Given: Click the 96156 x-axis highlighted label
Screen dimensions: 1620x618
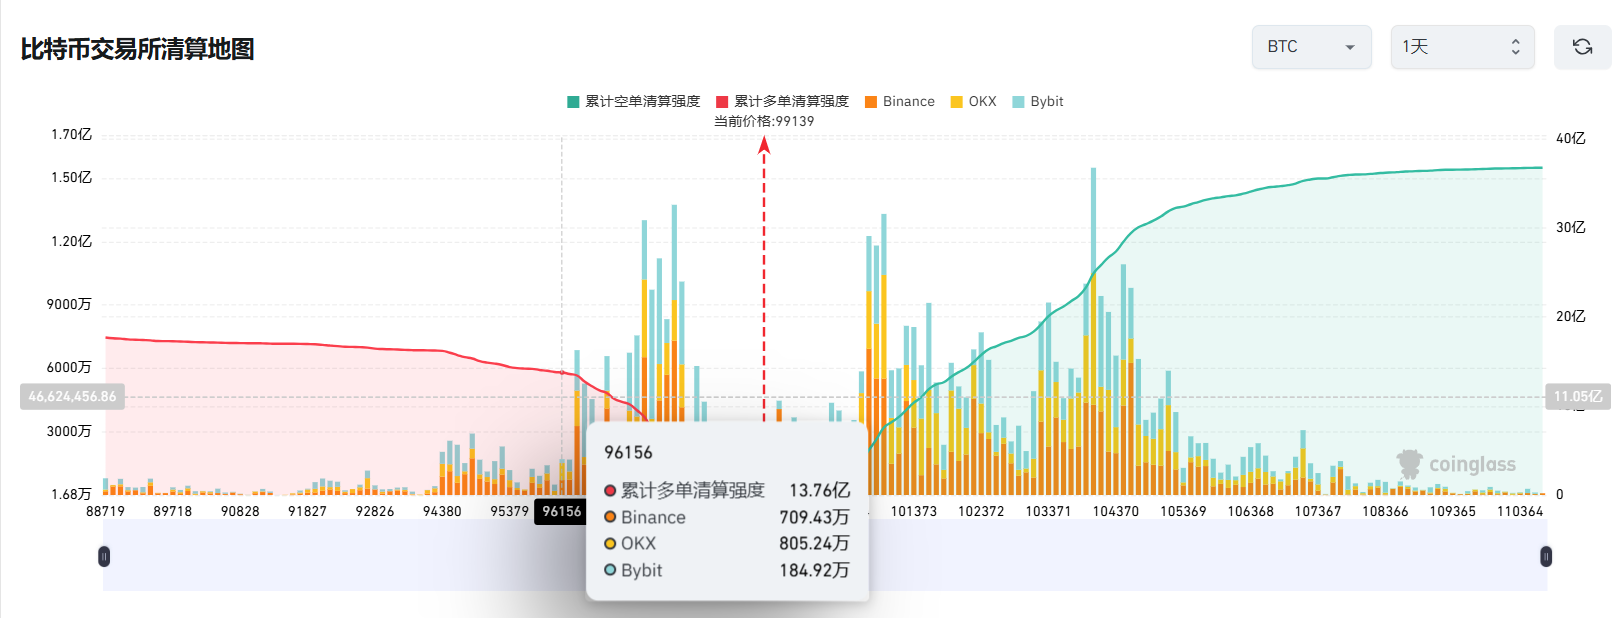Looking at the screenshot, I should (562, 511).
